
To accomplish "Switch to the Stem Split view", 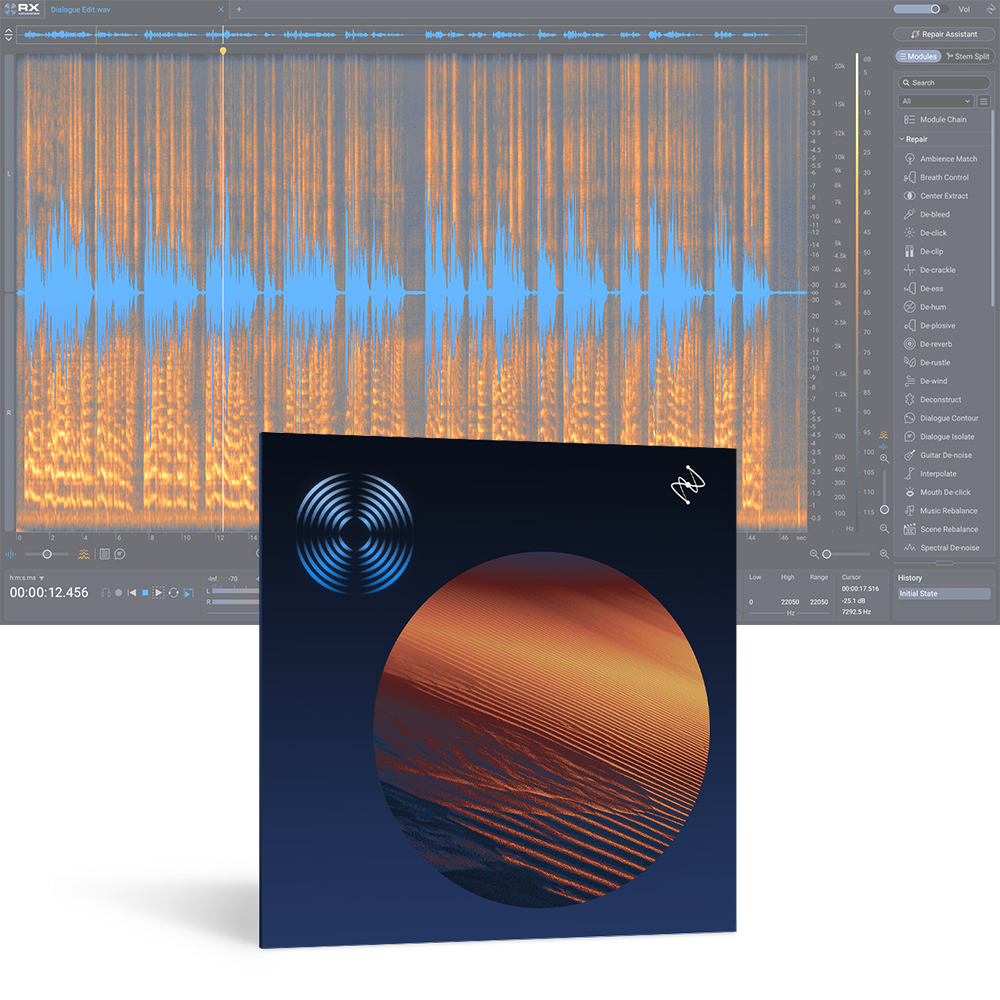I will click(x=967, y=56).
